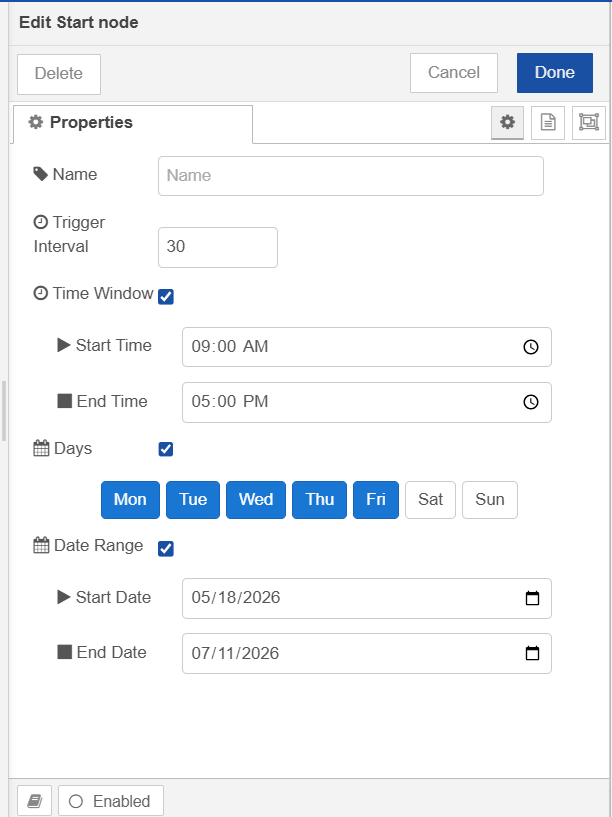Uncheck the Days checkbox
The image size is (612, 817).
pyautogui.click(x=166, y=449)
